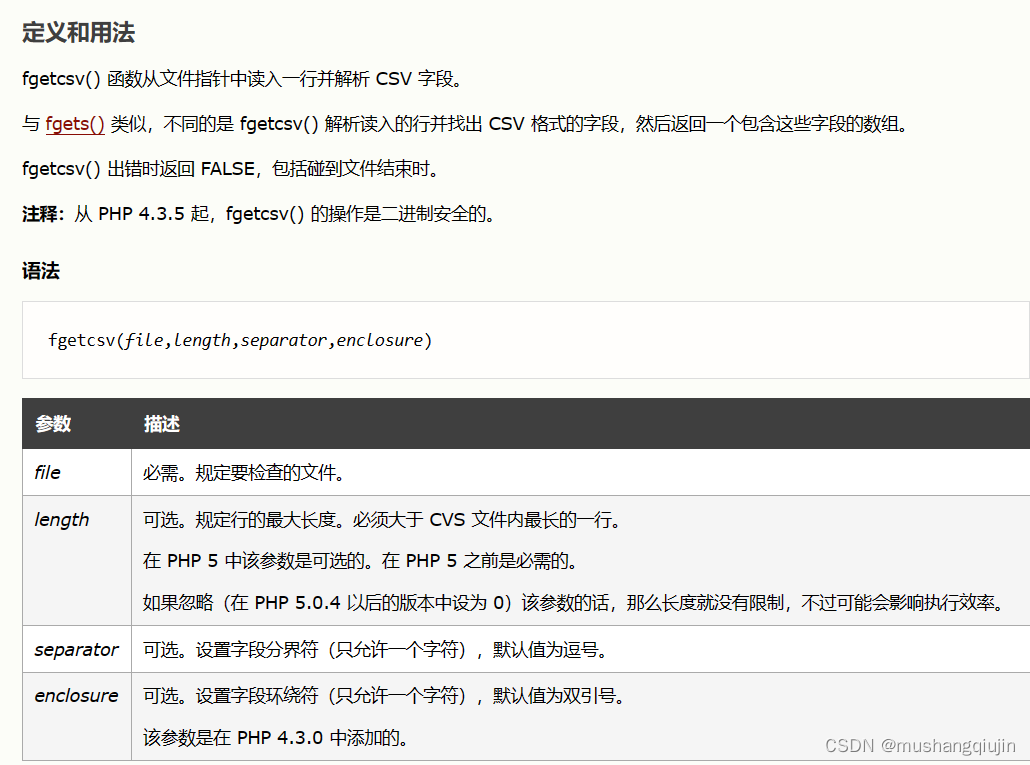Click the line 可选。规定行的最大长度
Screen dimensions: 1030x765
tap(382, 519)
